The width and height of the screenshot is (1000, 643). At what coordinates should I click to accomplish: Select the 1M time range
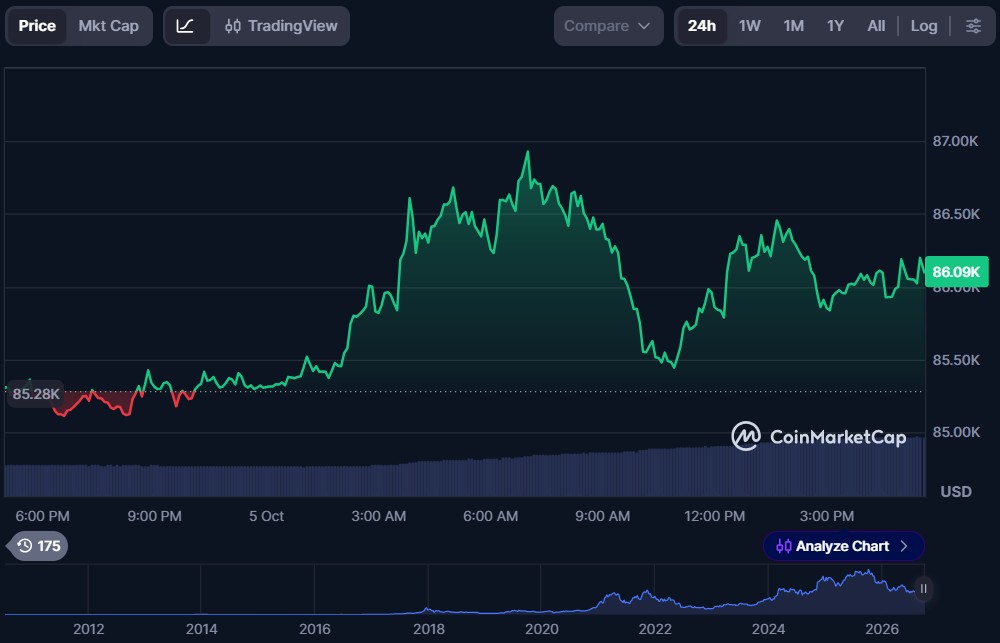[x=793, y=26]
